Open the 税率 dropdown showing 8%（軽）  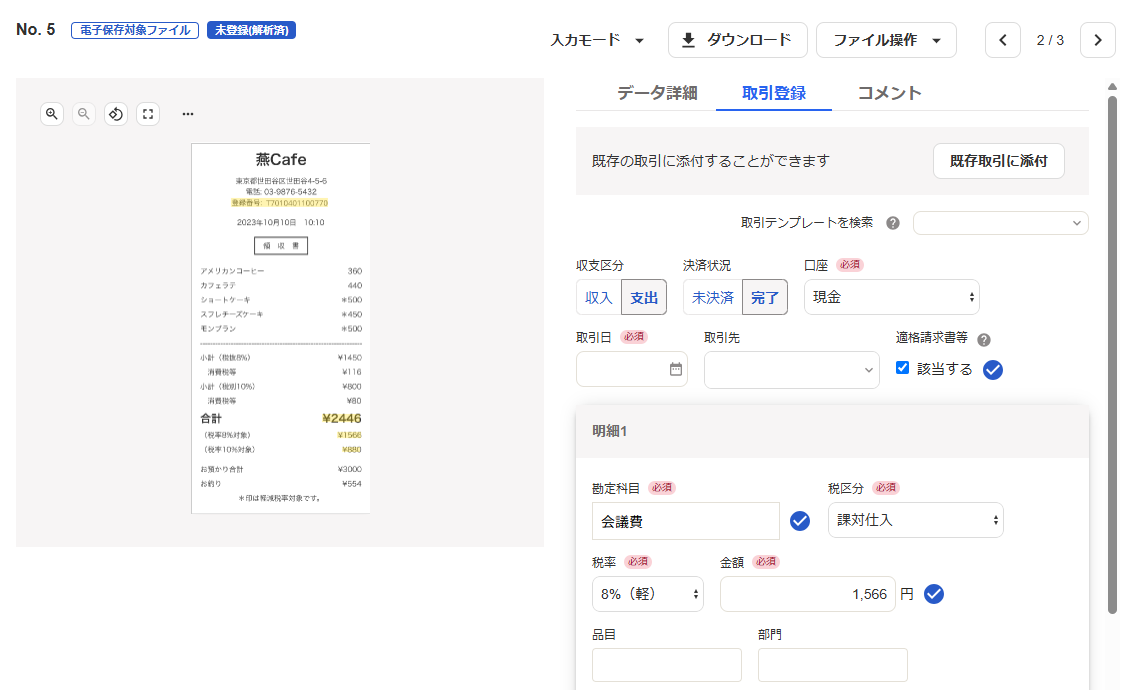[648, 594]
